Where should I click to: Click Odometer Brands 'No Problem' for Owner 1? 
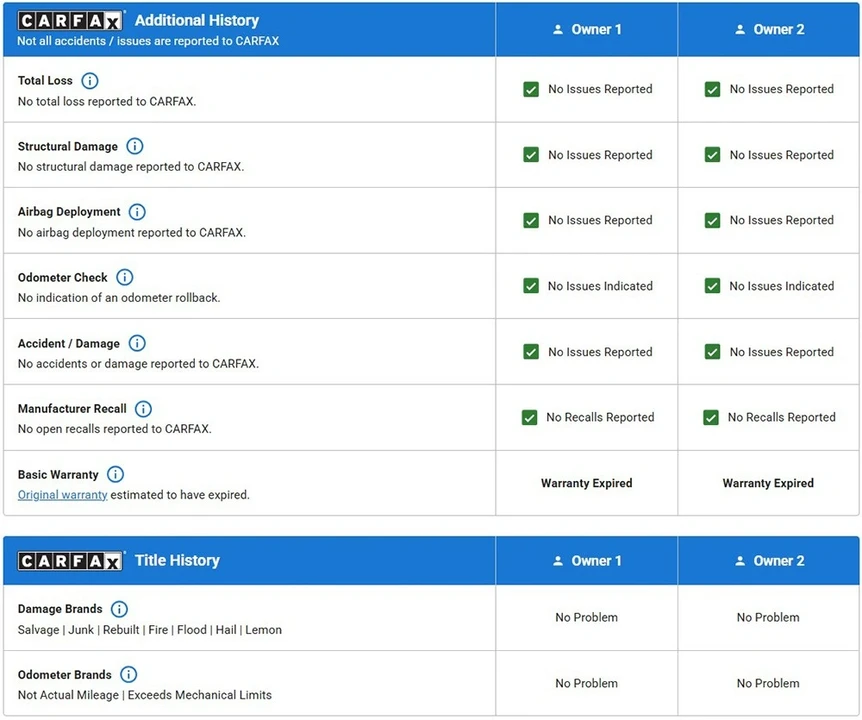[x=587, y=683]
